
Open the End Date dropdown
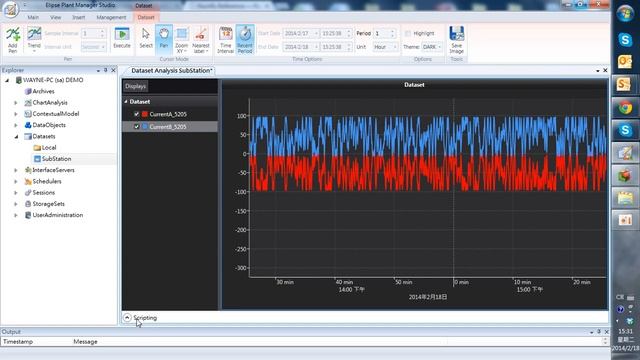[x=316, y=47]
